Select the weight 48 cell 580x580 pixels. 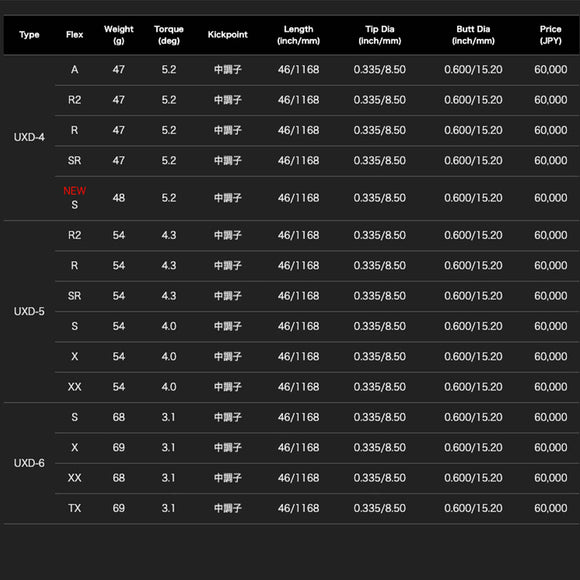(x=119, y=198)
